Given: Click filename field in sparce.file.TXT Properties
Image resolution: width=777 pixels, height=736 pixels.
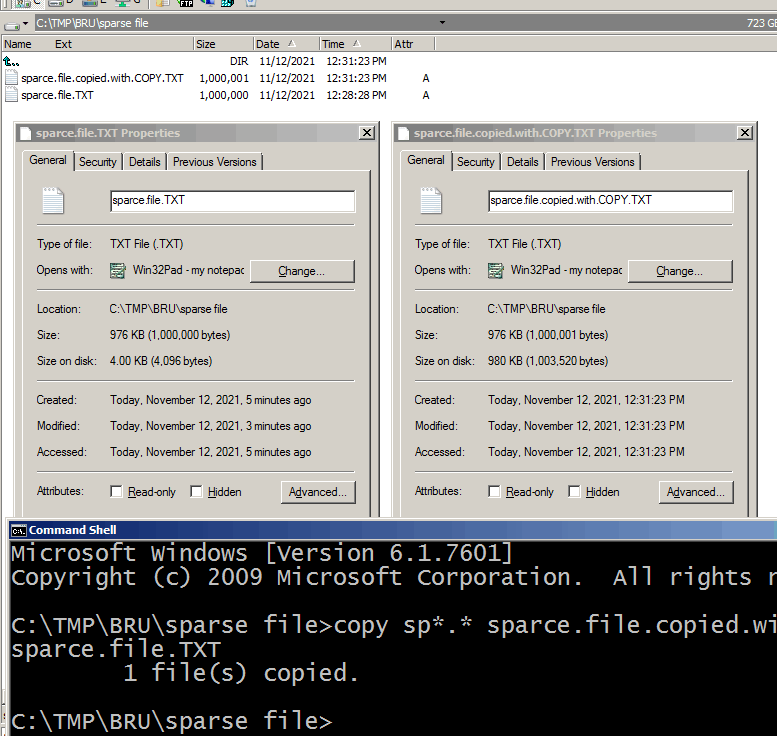Looking at the screenshot, I should (x=232, y=201).
